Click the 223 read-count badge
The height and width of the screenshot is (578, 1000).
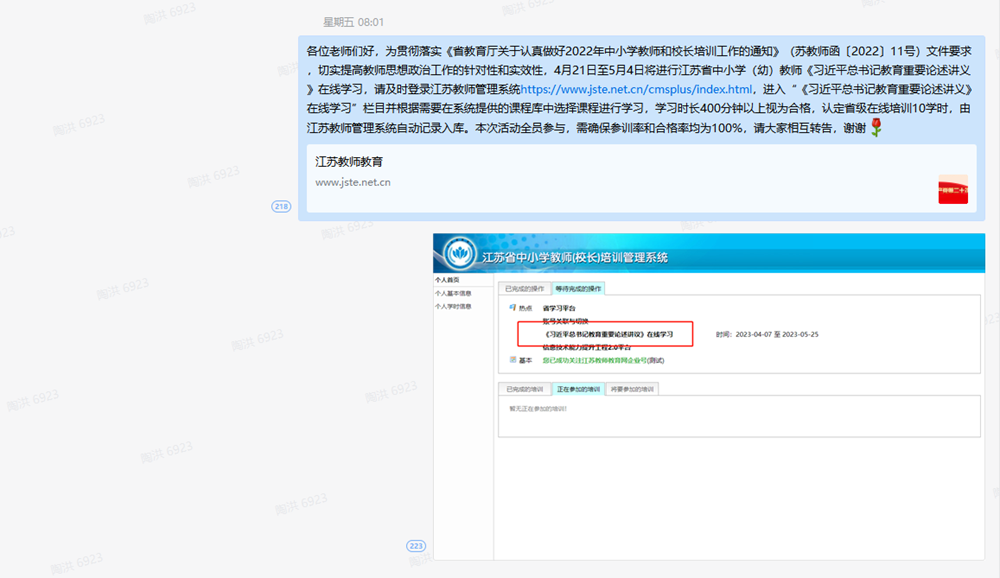point(416,546)
